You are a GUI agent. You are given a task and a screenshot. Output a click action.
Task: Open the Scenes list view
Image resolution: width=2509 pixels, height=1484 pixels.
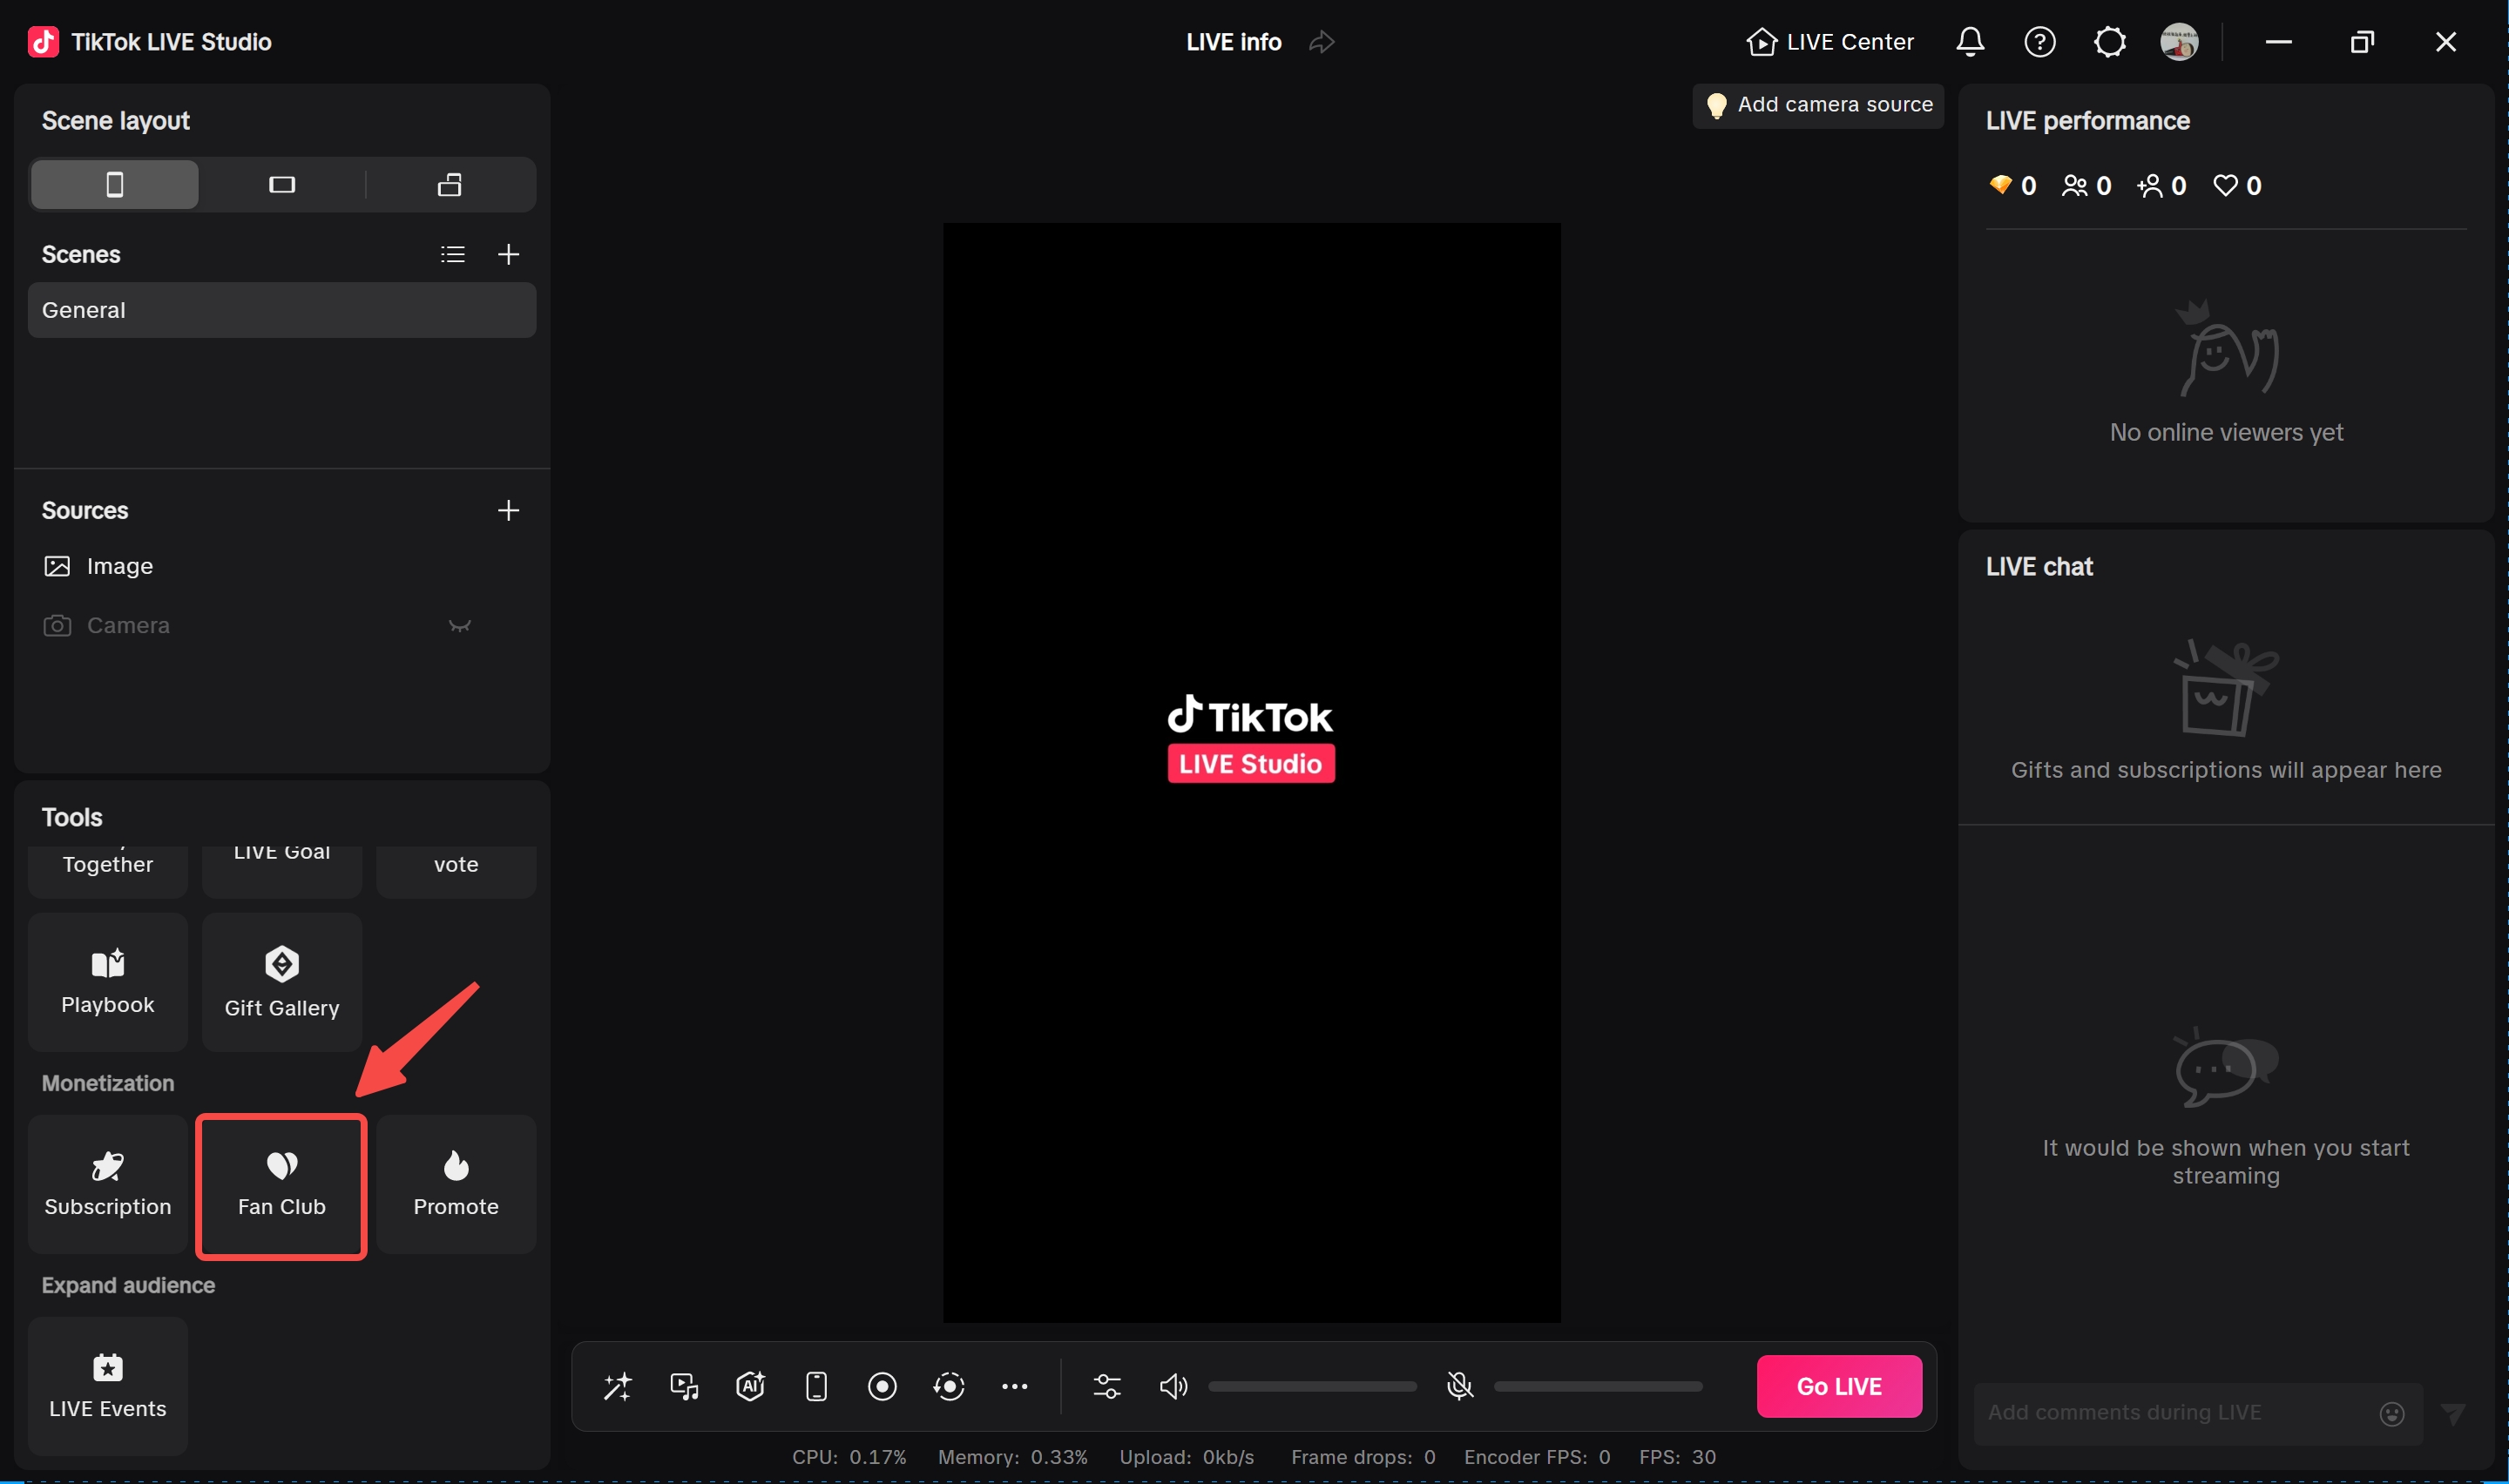[x=452, y=253]
